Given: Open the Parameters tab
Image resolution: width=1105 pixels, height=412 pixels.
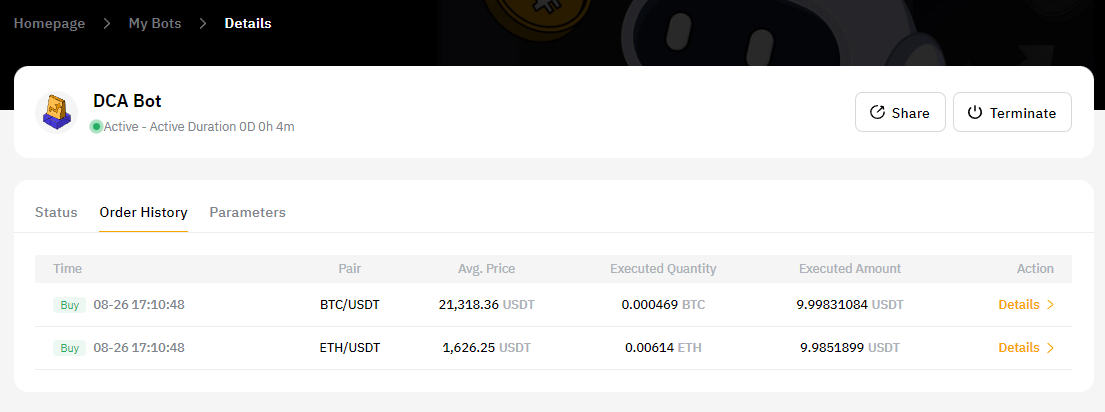Looking at the screenshot, I should click(247, 212).
